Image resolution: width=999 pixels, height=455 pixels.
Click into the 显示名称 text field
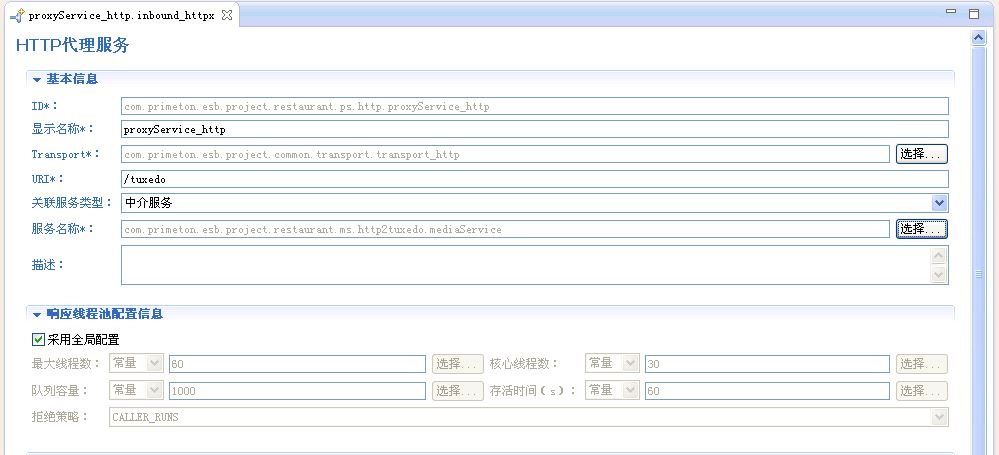[x=533, y=129]
